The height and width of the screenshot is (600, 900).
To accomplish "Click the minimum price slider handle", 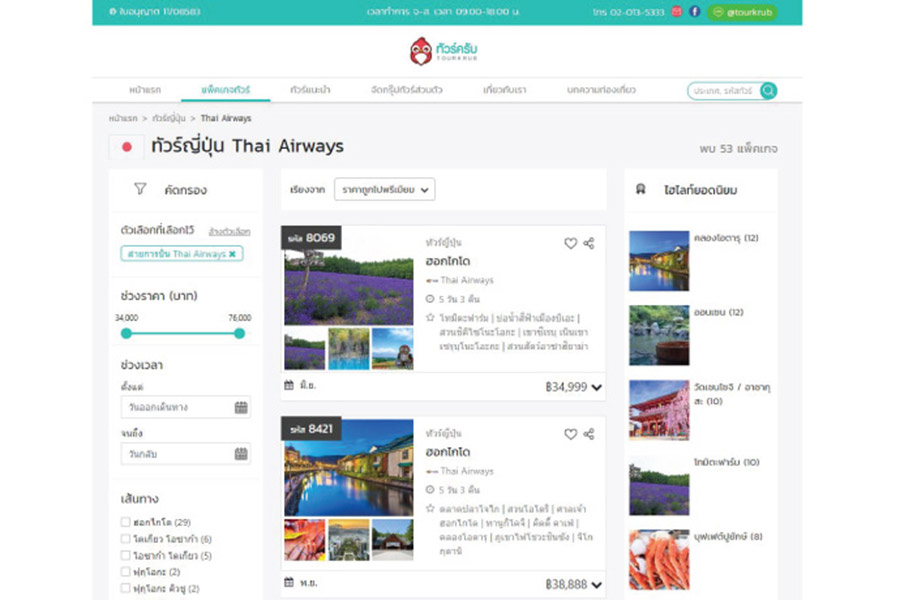I will (126, 333).
